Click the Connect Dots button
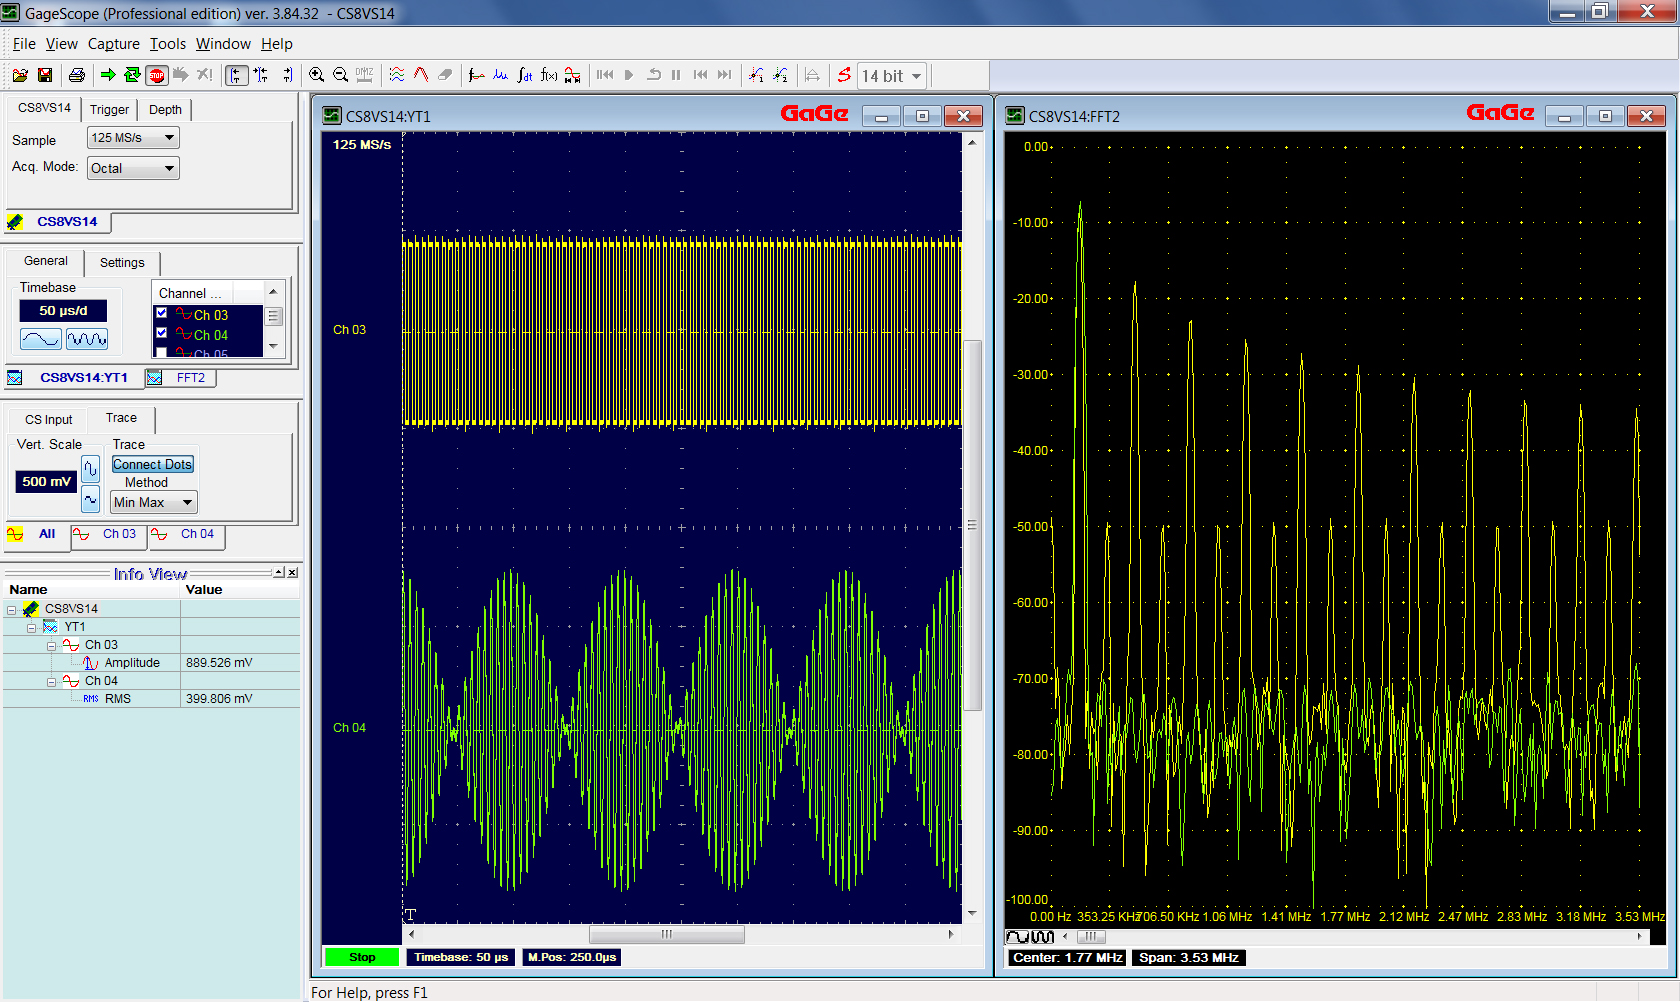 click(x=152, y=464)
